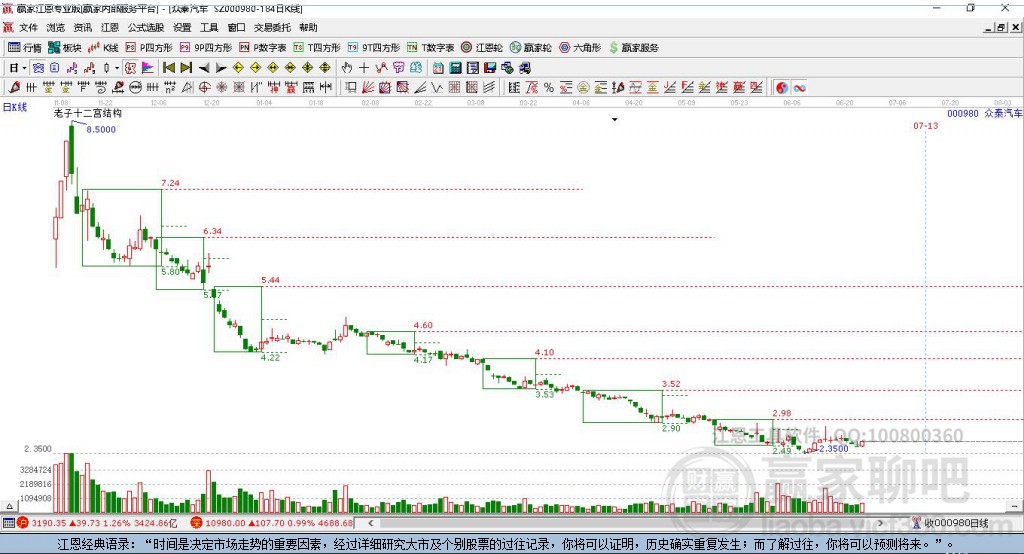Select the percent % retracement tool
The width and height of the screenshot is (1024, 554).
[x=549, y=88]
